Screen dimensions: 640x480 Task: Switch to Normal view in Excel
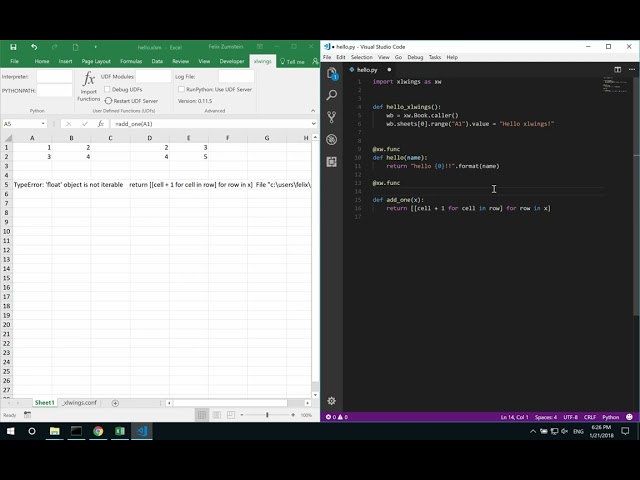[x=202, y=415]
